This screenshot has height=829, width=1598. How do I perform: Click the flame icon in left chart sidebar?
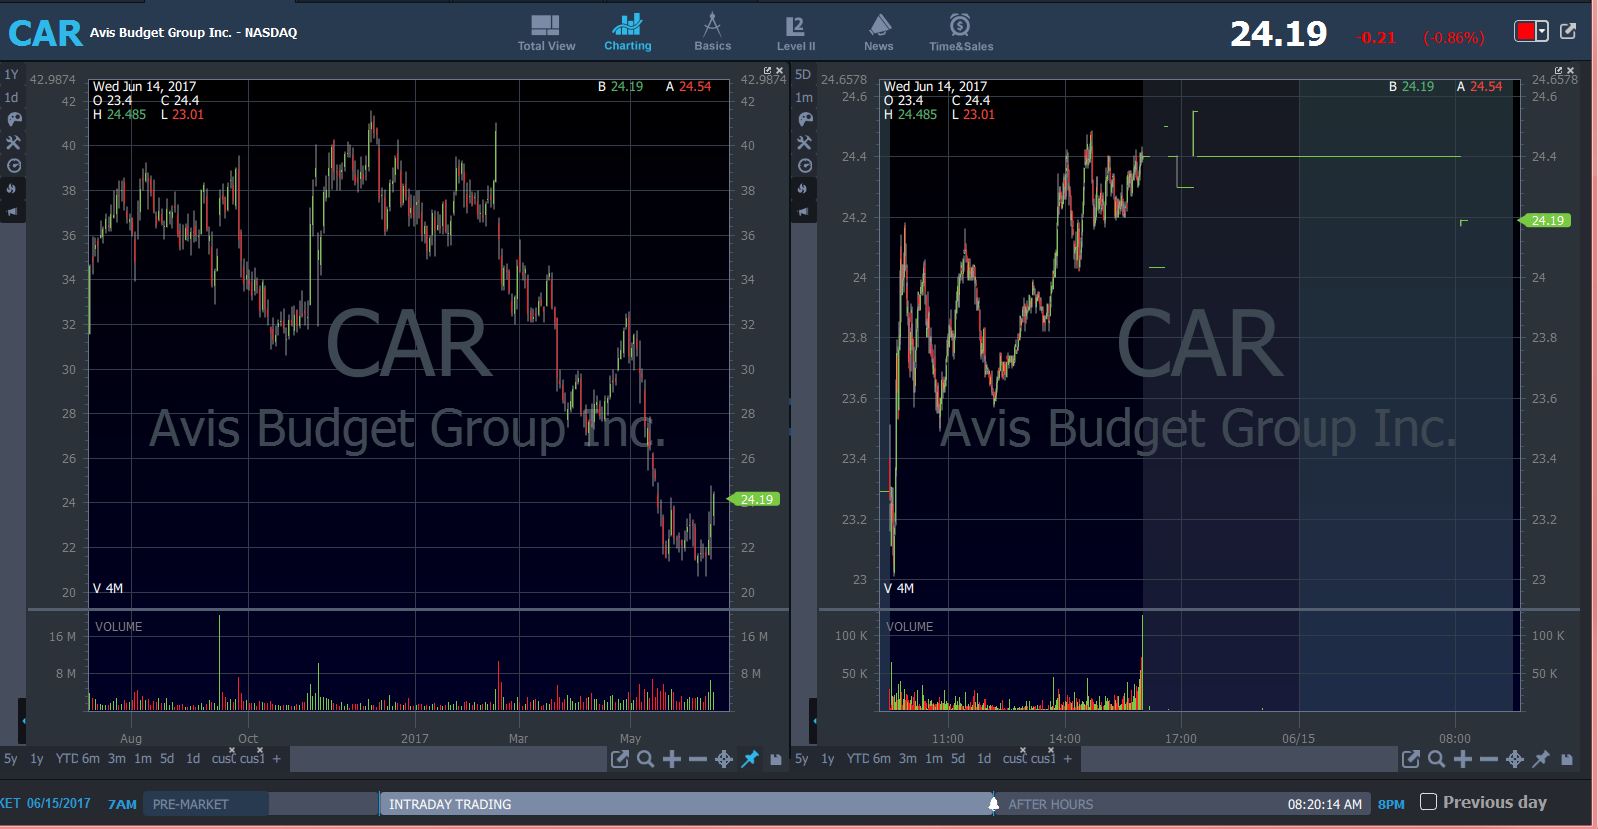pyautogui.click(x=12, y=188)
